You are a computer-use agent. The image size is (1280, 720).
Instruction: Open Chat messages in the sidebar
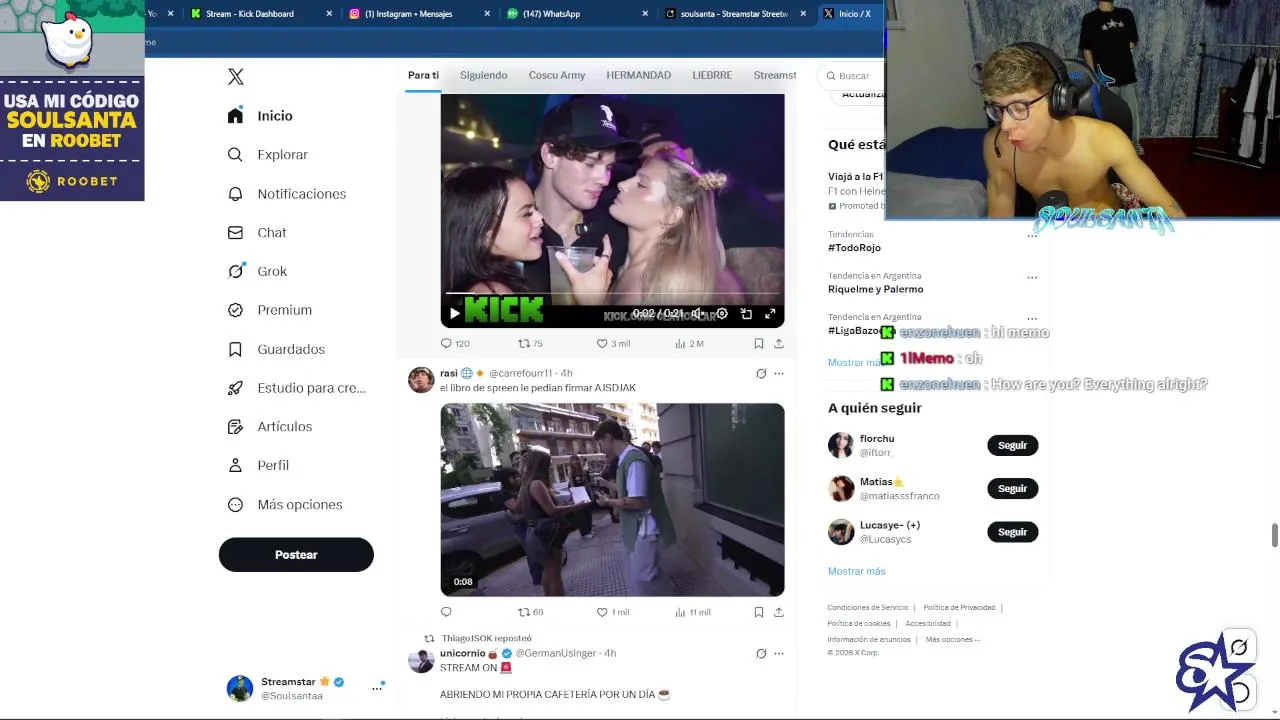click(x=257, y=233)
